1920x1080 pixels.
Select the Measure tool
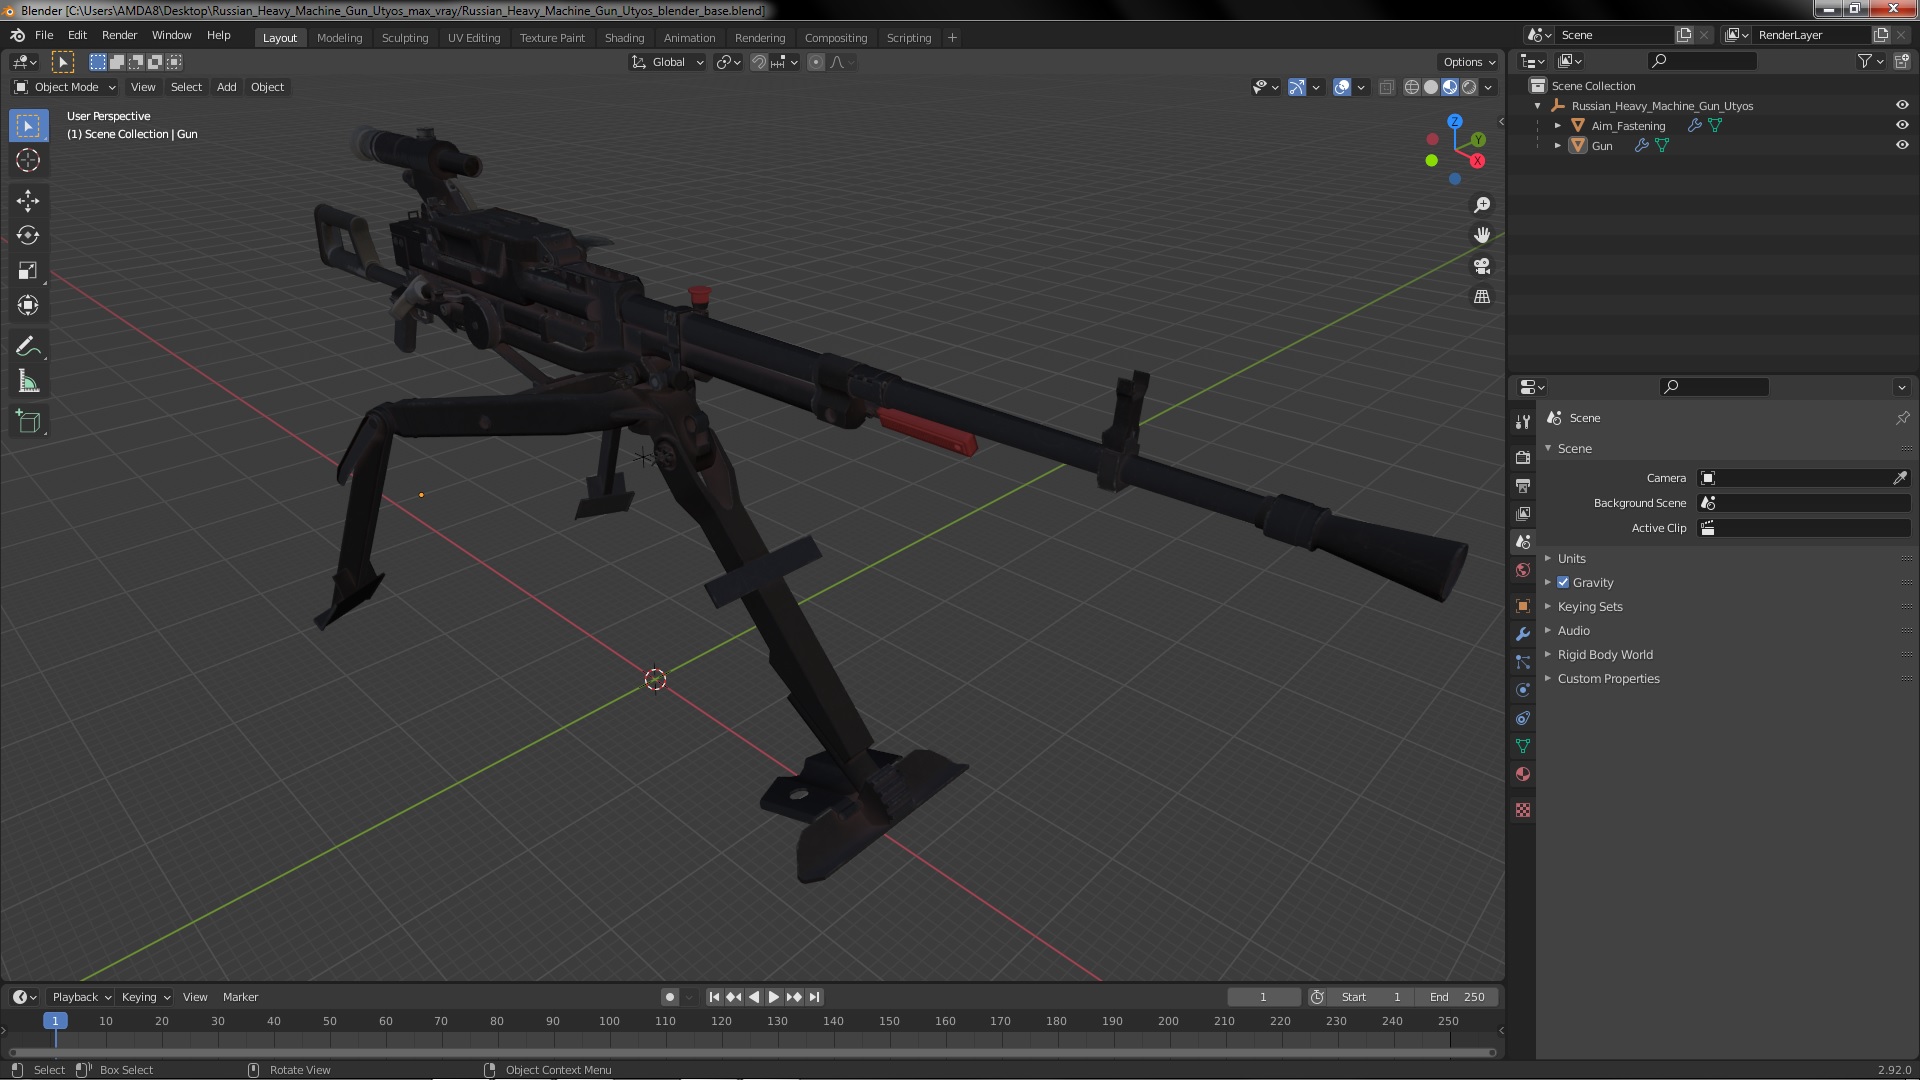pos(28,382)
